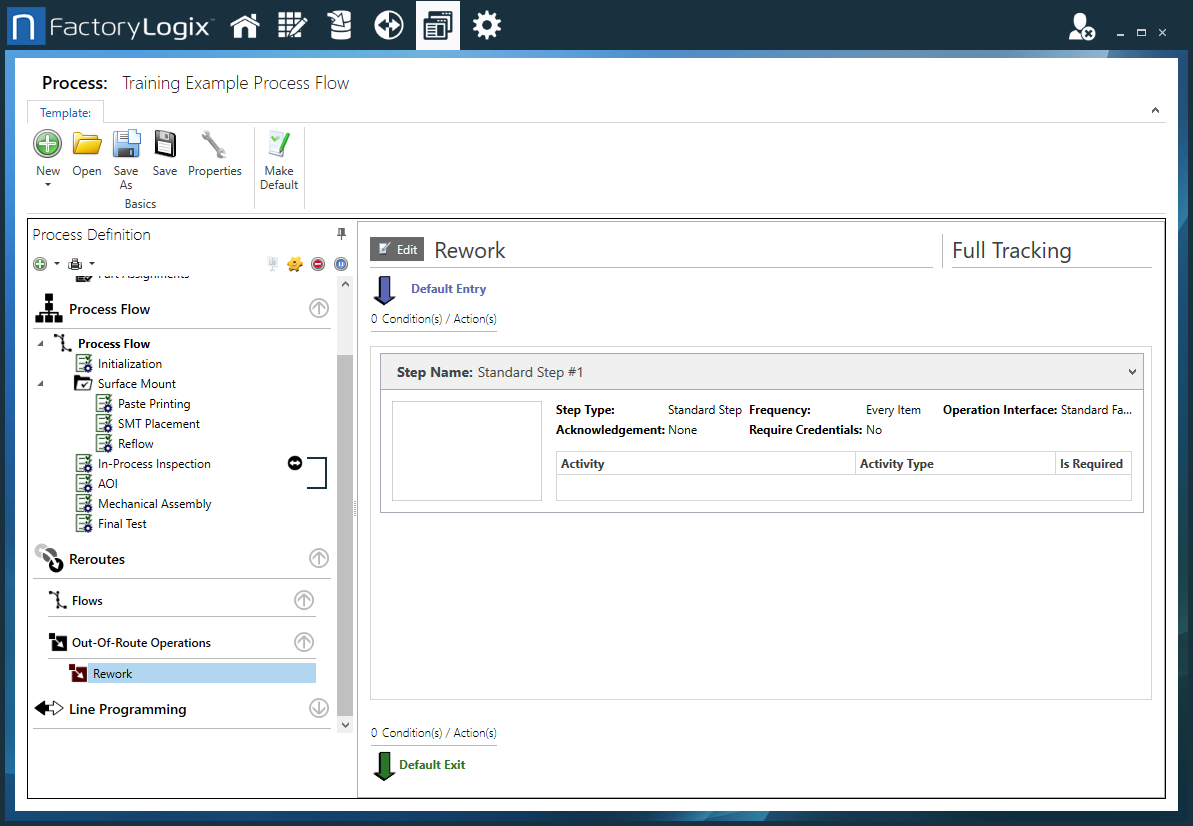Click the red remove icon in Process Definition
The image size is (1193, 826).
(318, 264)
